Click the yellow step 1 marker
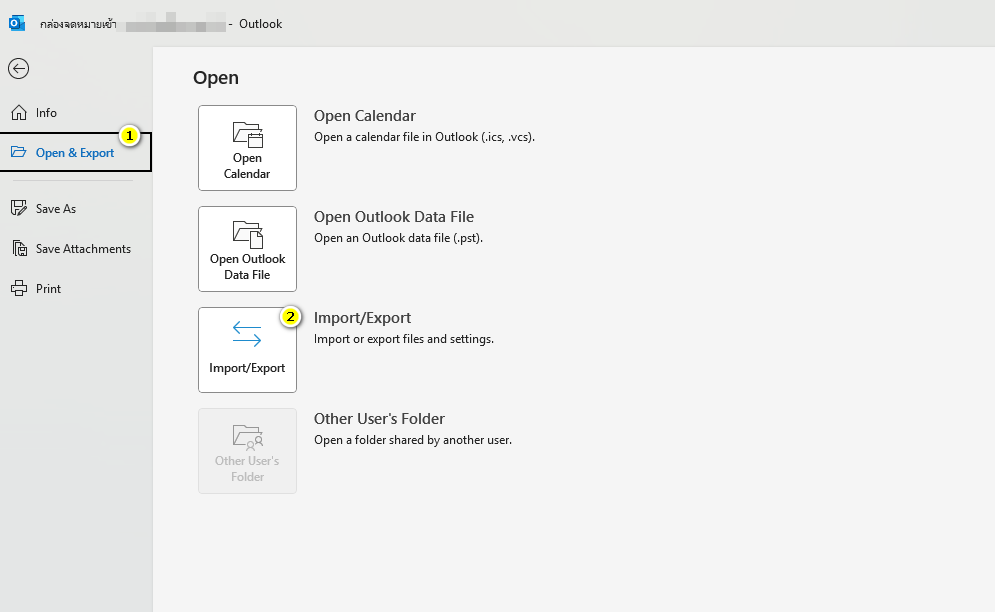This screenshot has height=612, width=995. [x=129, y=135]
